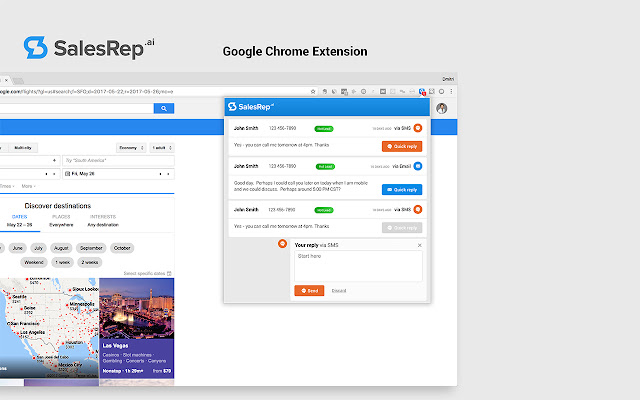The height and width of the screenshot is (400, 640).
Task: Send the SMS reply
Action: pos(309,291)
